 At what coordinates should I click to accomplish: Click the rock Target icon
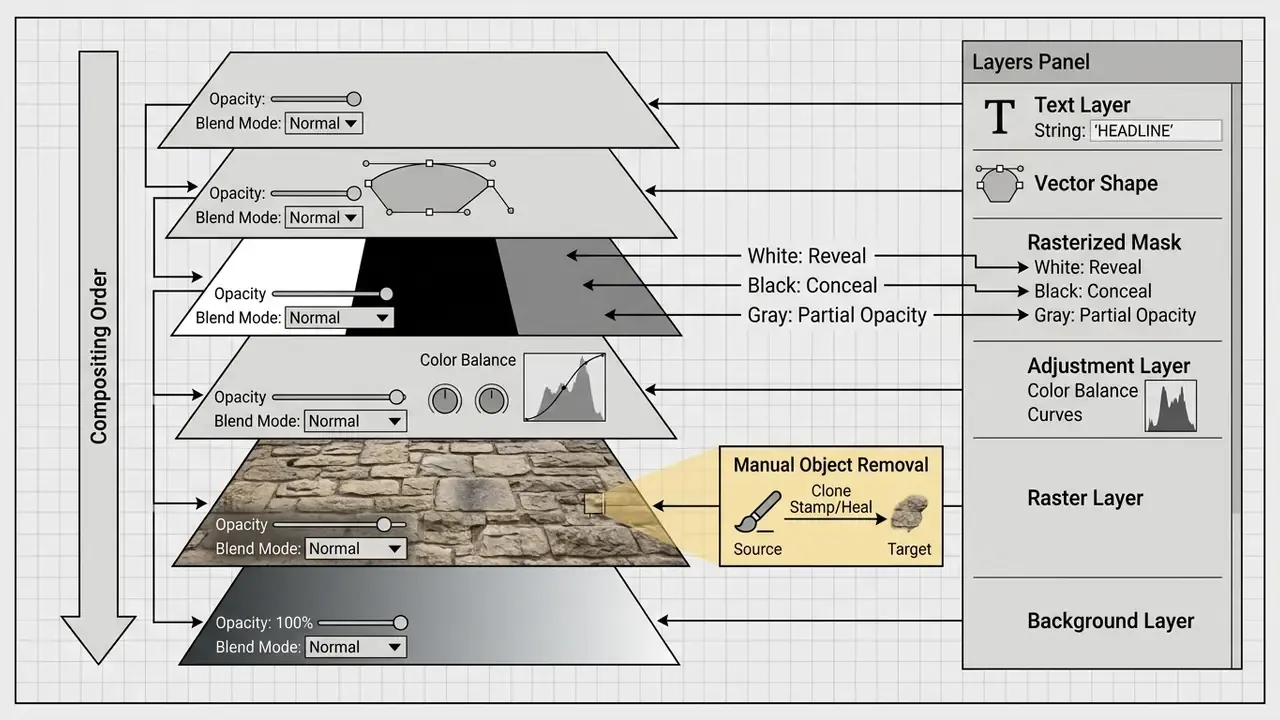click(908, 513)
